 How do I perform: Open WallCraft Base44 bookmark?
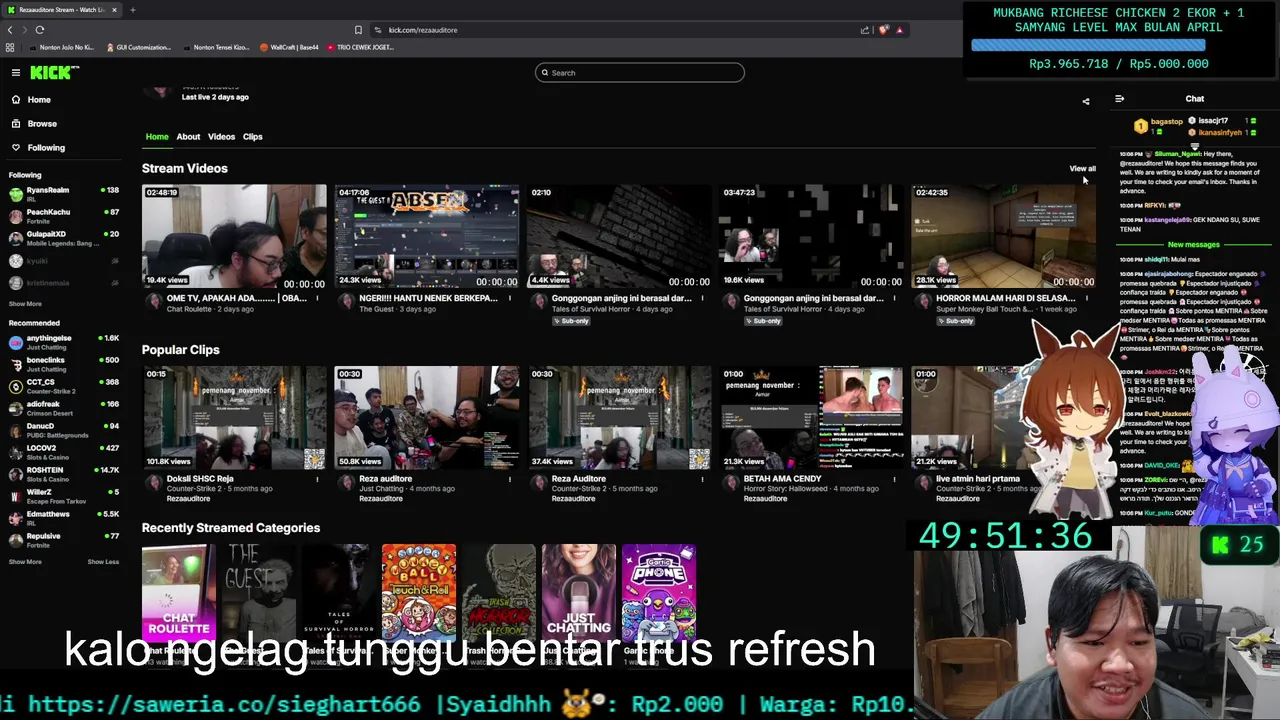click(289, 47)
